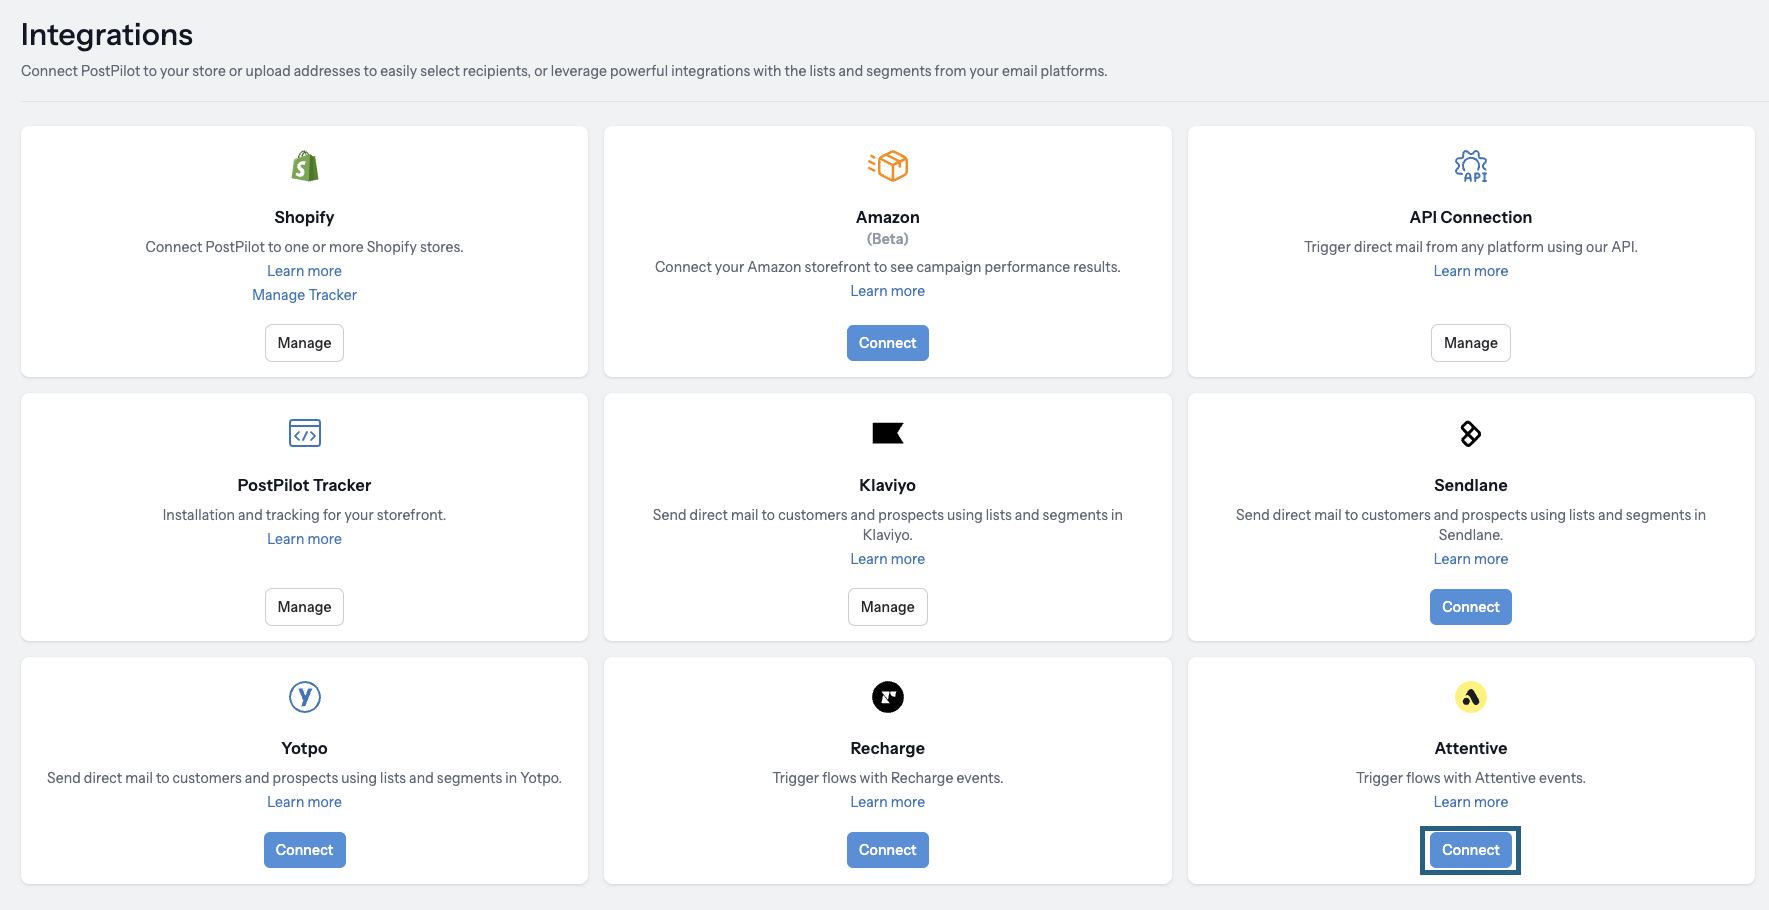
Task: Click the Attentive card title
Action: [1471, 748]
